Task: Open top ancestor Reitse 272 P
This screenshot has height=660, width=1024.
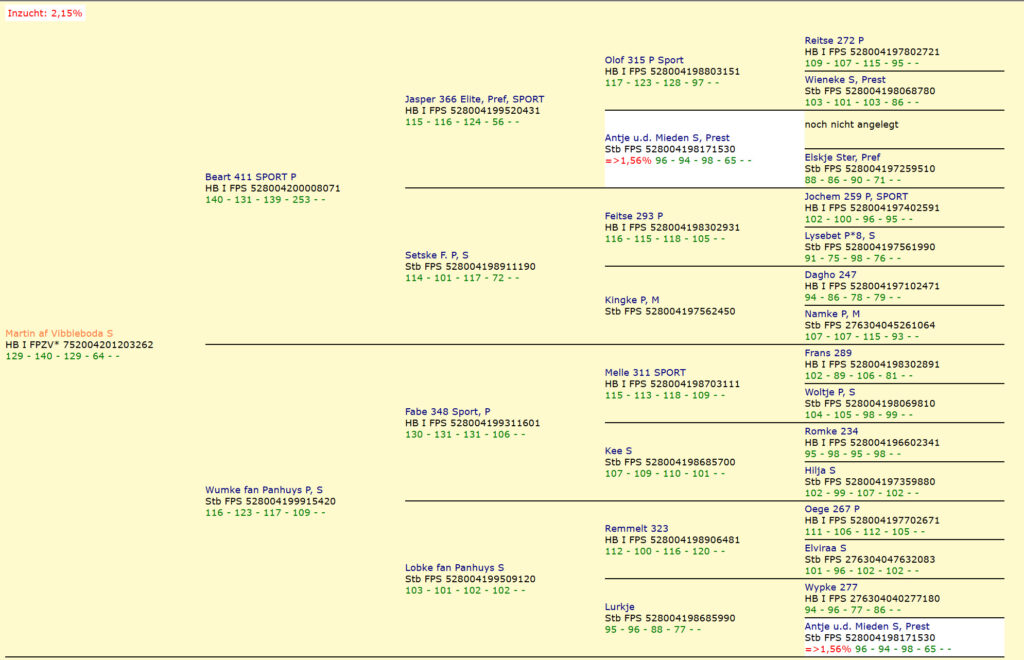Action: click(x=832, y=40)
